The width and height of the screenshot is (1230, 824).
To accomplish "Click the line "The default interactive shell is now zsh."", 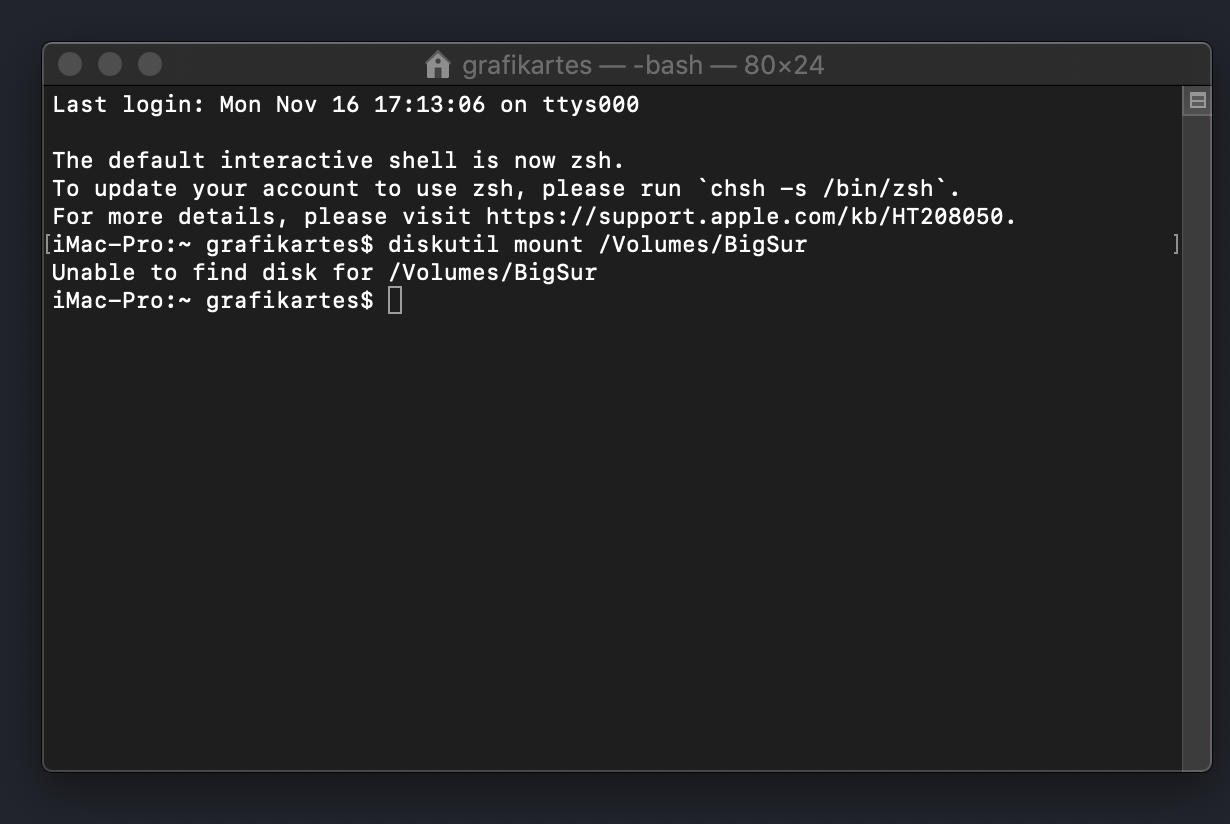I will pyautogui.click(x=338, y=160).
